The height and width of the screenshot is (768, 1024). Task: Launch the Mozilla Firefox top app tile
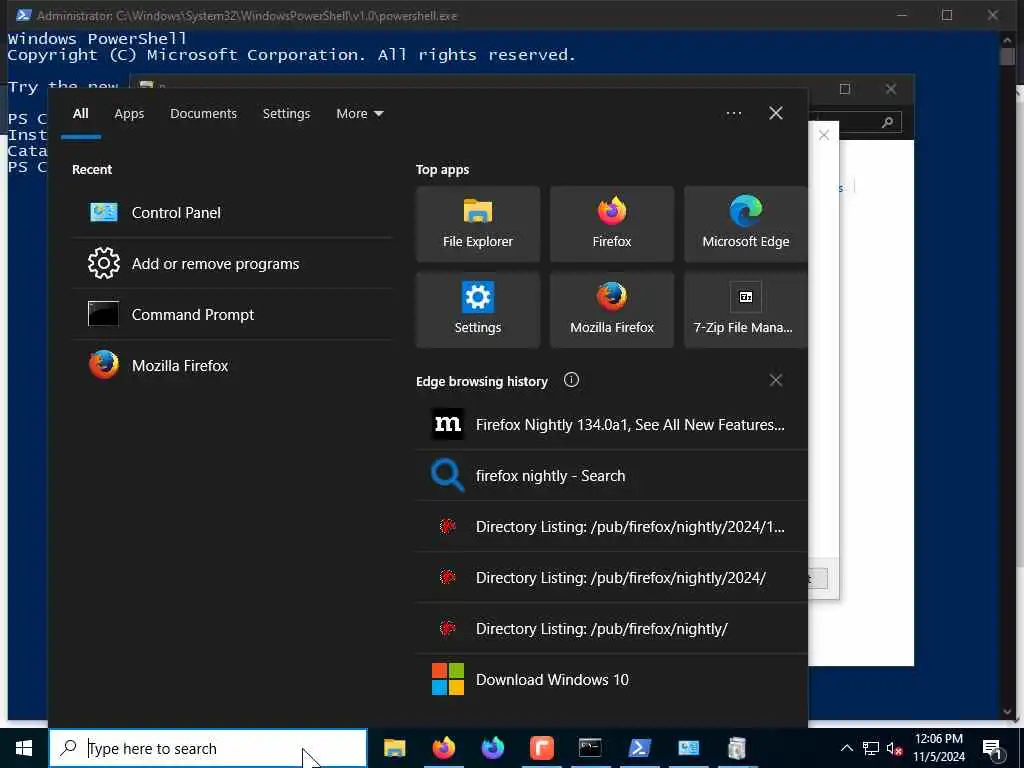click(612, 310)
